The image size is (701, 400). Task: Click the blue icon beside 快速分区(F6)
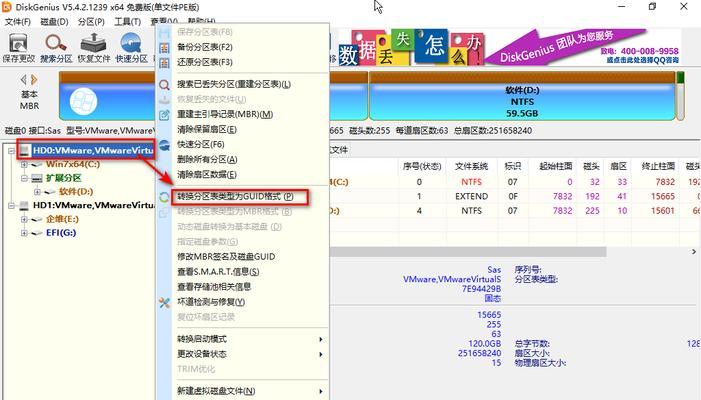coord(165,145)
